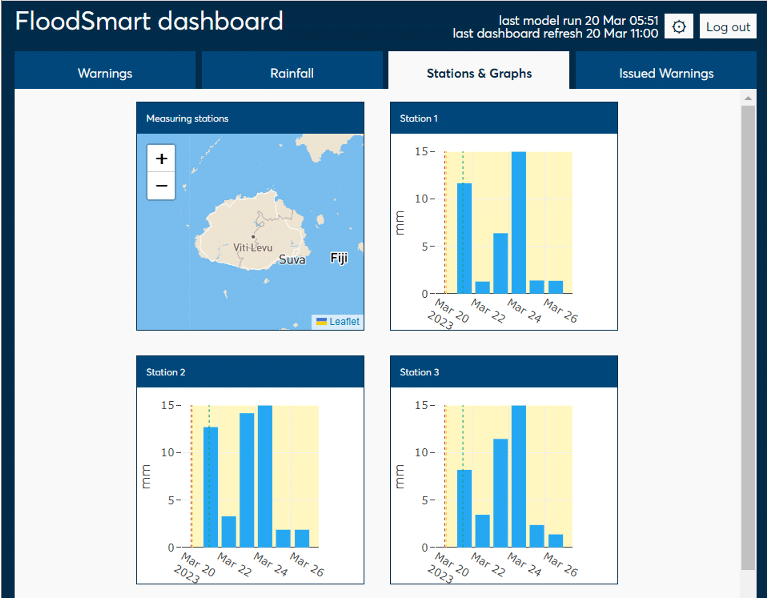Select the Stations & Graphs tab
This screenshot has width=768, height=598.
click(x=479, y=73)
